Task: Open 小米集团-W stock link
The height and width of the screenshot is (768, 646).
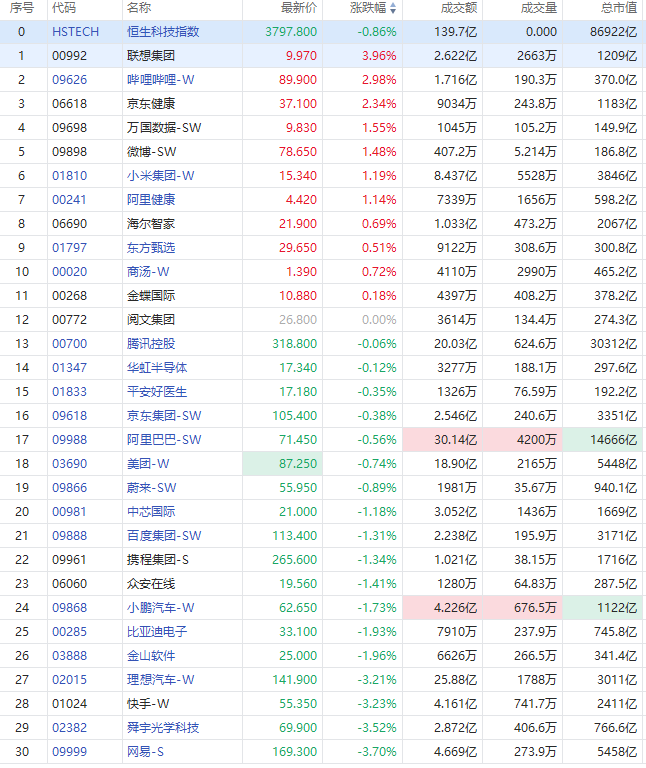Action: 161,176
